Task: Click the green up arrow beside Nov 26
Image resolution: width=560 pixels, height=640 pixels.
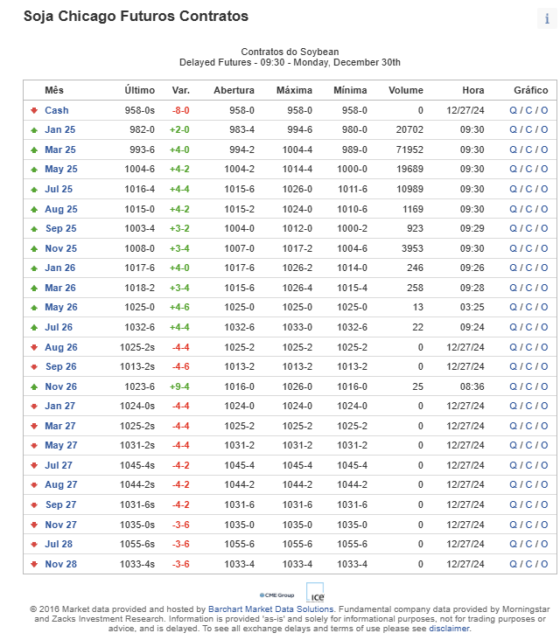Action: [x=34, y=387]
